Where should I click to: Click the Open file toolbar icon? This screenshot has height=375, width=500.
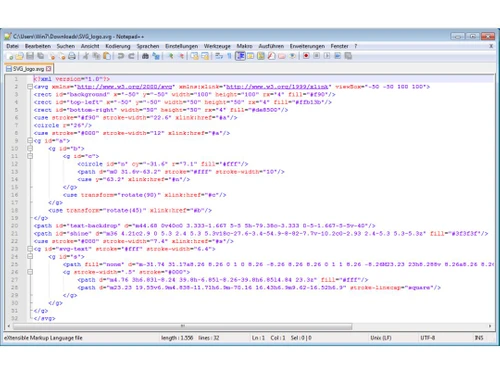click(x=20, y=56)
